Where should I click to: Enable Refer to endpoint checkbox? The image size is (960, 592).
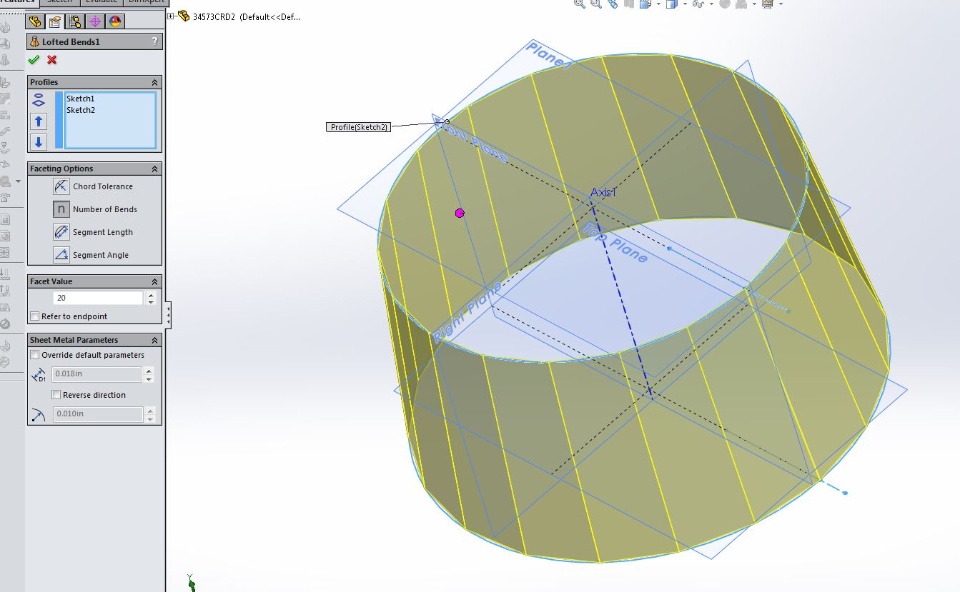(x=36, y=317)
